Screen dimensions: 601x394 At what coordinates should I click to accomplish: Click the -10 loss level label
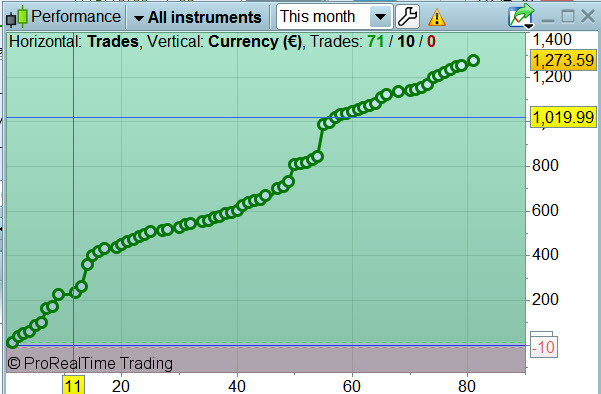[x=544, y=347]
